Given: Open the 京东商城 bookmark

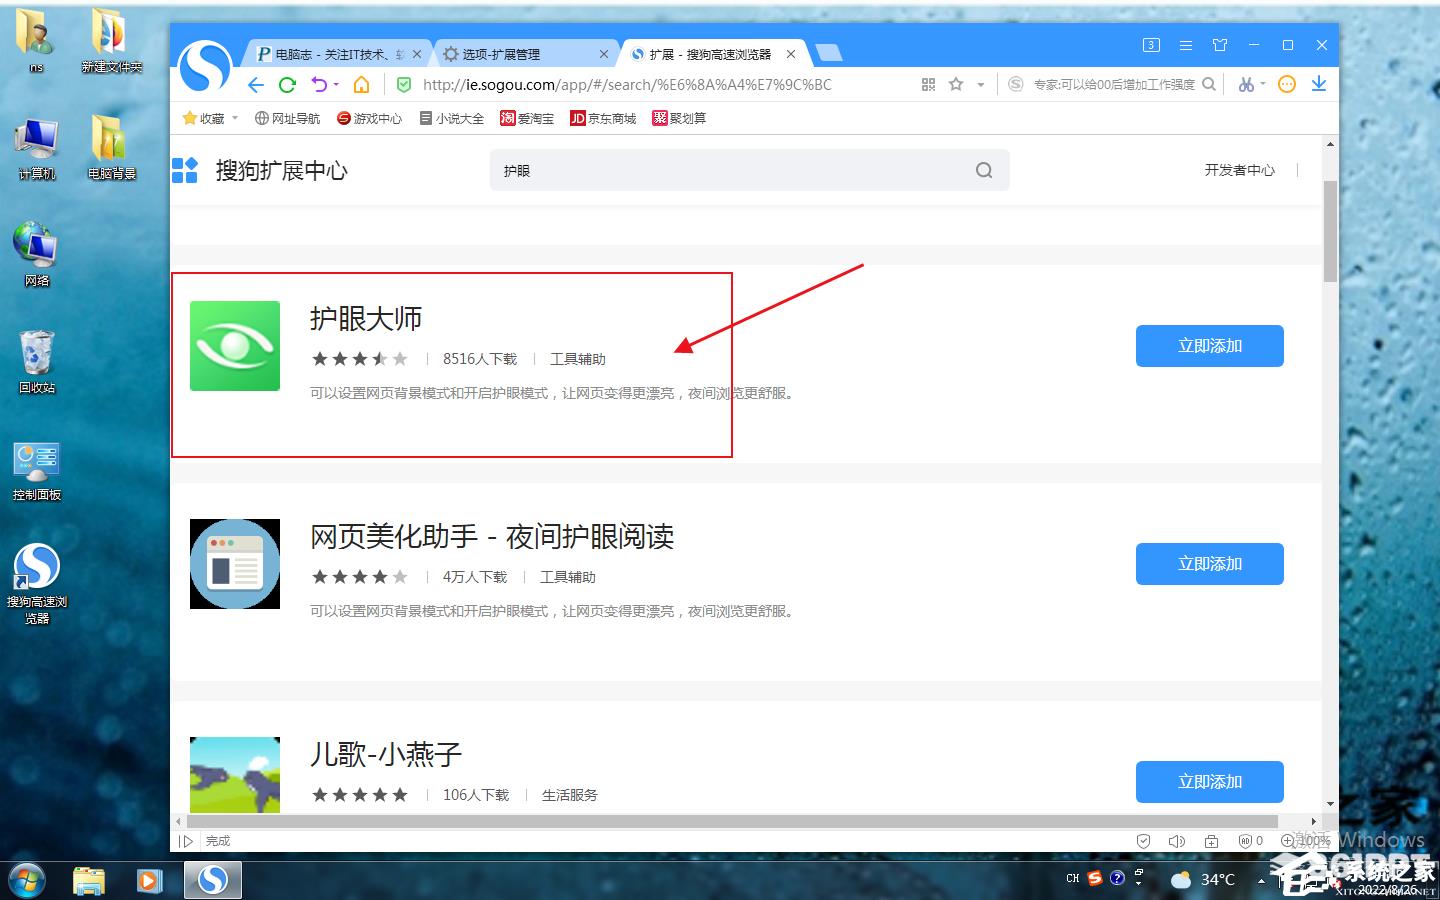Looking at the screenshot, I should (x=603, y=118).
